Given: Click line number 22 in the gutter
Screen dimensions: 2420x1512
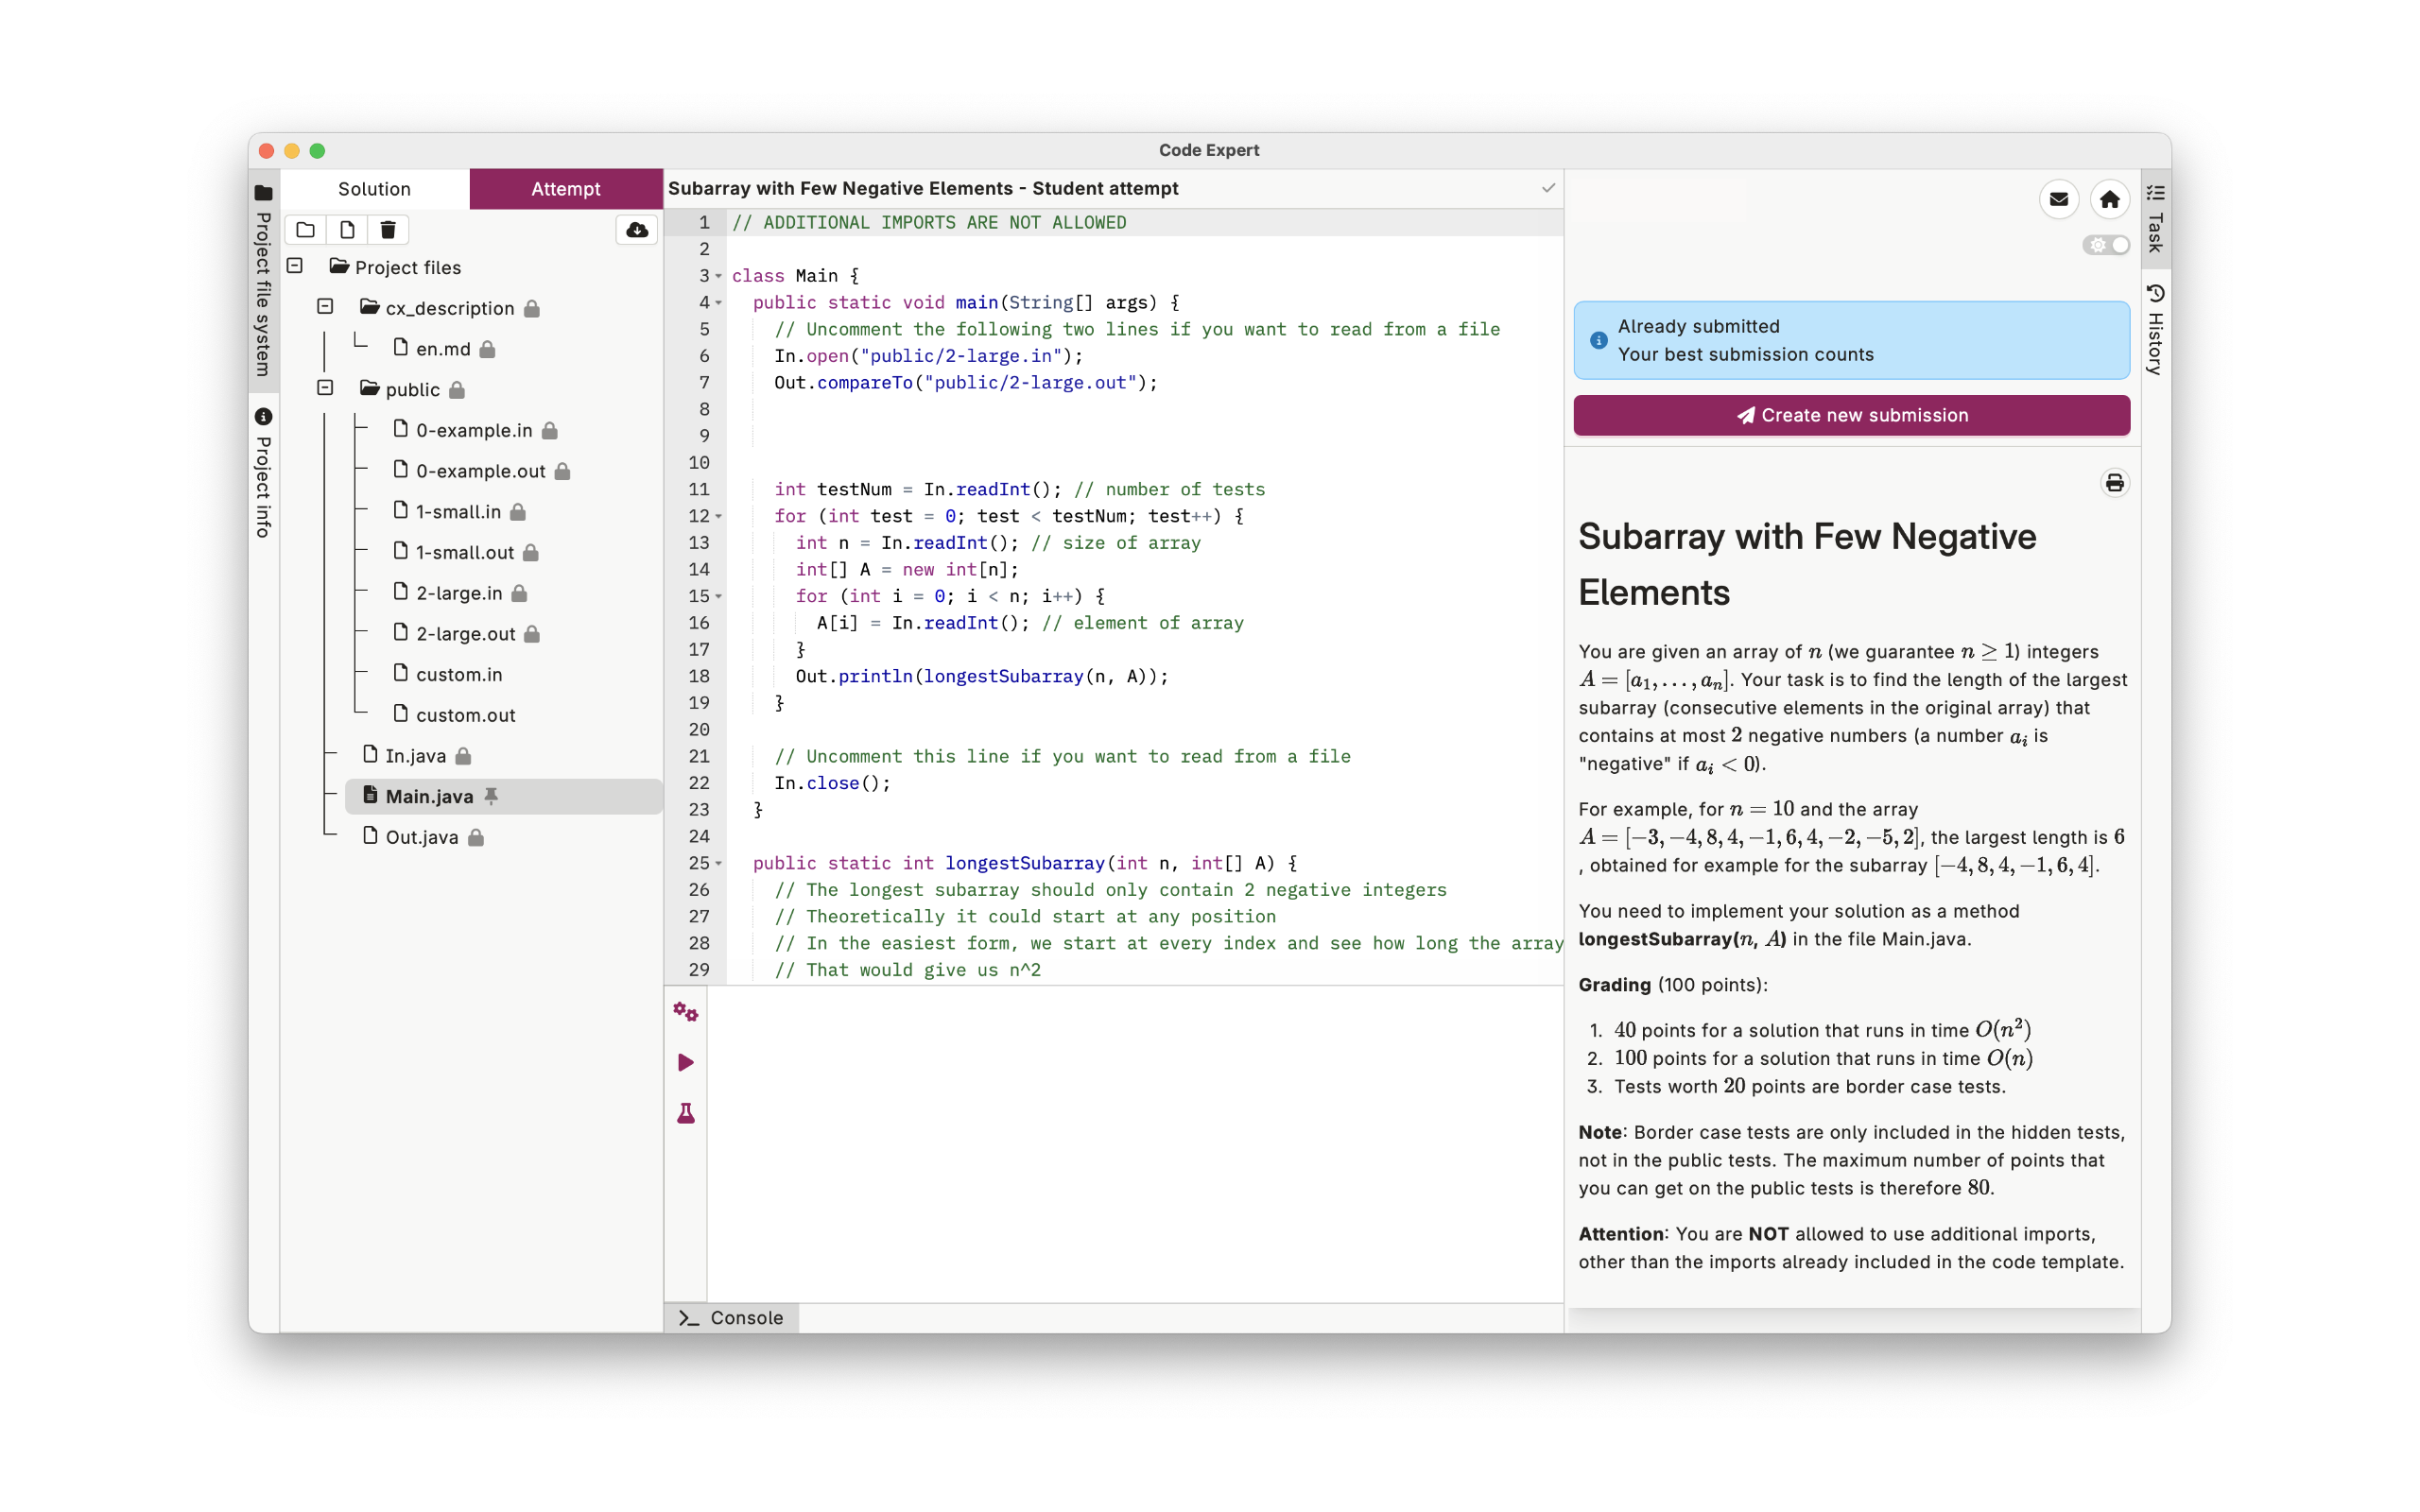Looking at the screenshot, I should point(699,783).
